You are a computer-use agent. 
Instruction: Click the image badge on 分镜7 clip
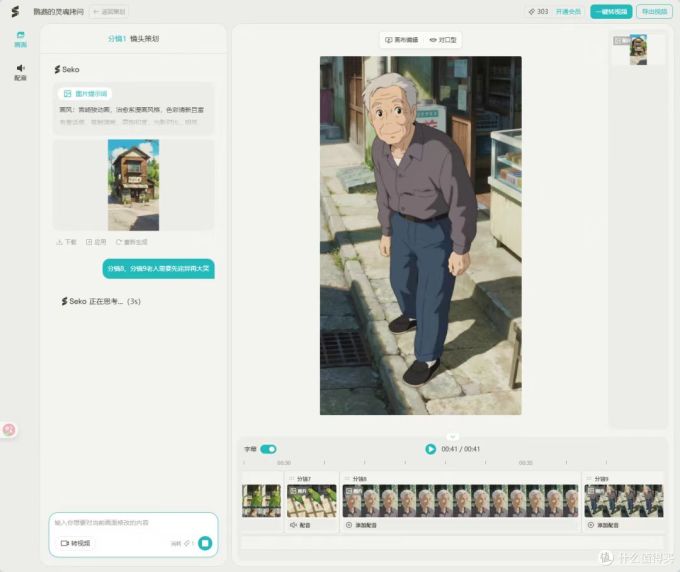(x=298, y=491)
